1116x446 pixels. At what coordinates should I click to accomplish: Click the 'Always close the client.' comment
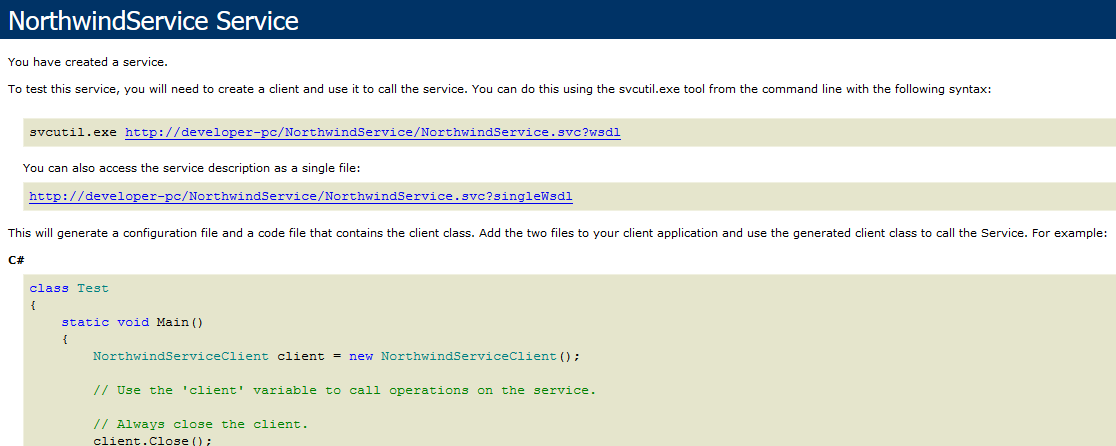200,424
